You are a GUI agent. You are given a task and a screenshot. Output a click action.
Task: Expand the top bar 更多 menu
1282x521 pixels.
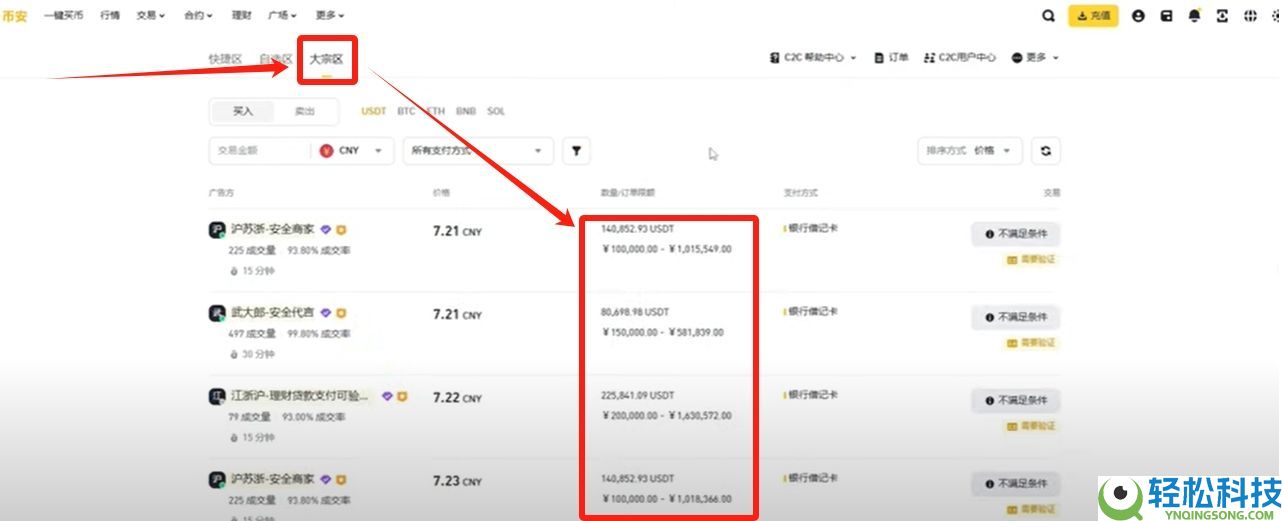330,16
